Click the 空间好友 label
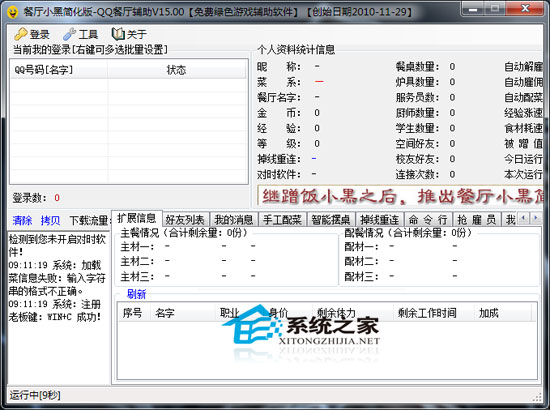 417,144
